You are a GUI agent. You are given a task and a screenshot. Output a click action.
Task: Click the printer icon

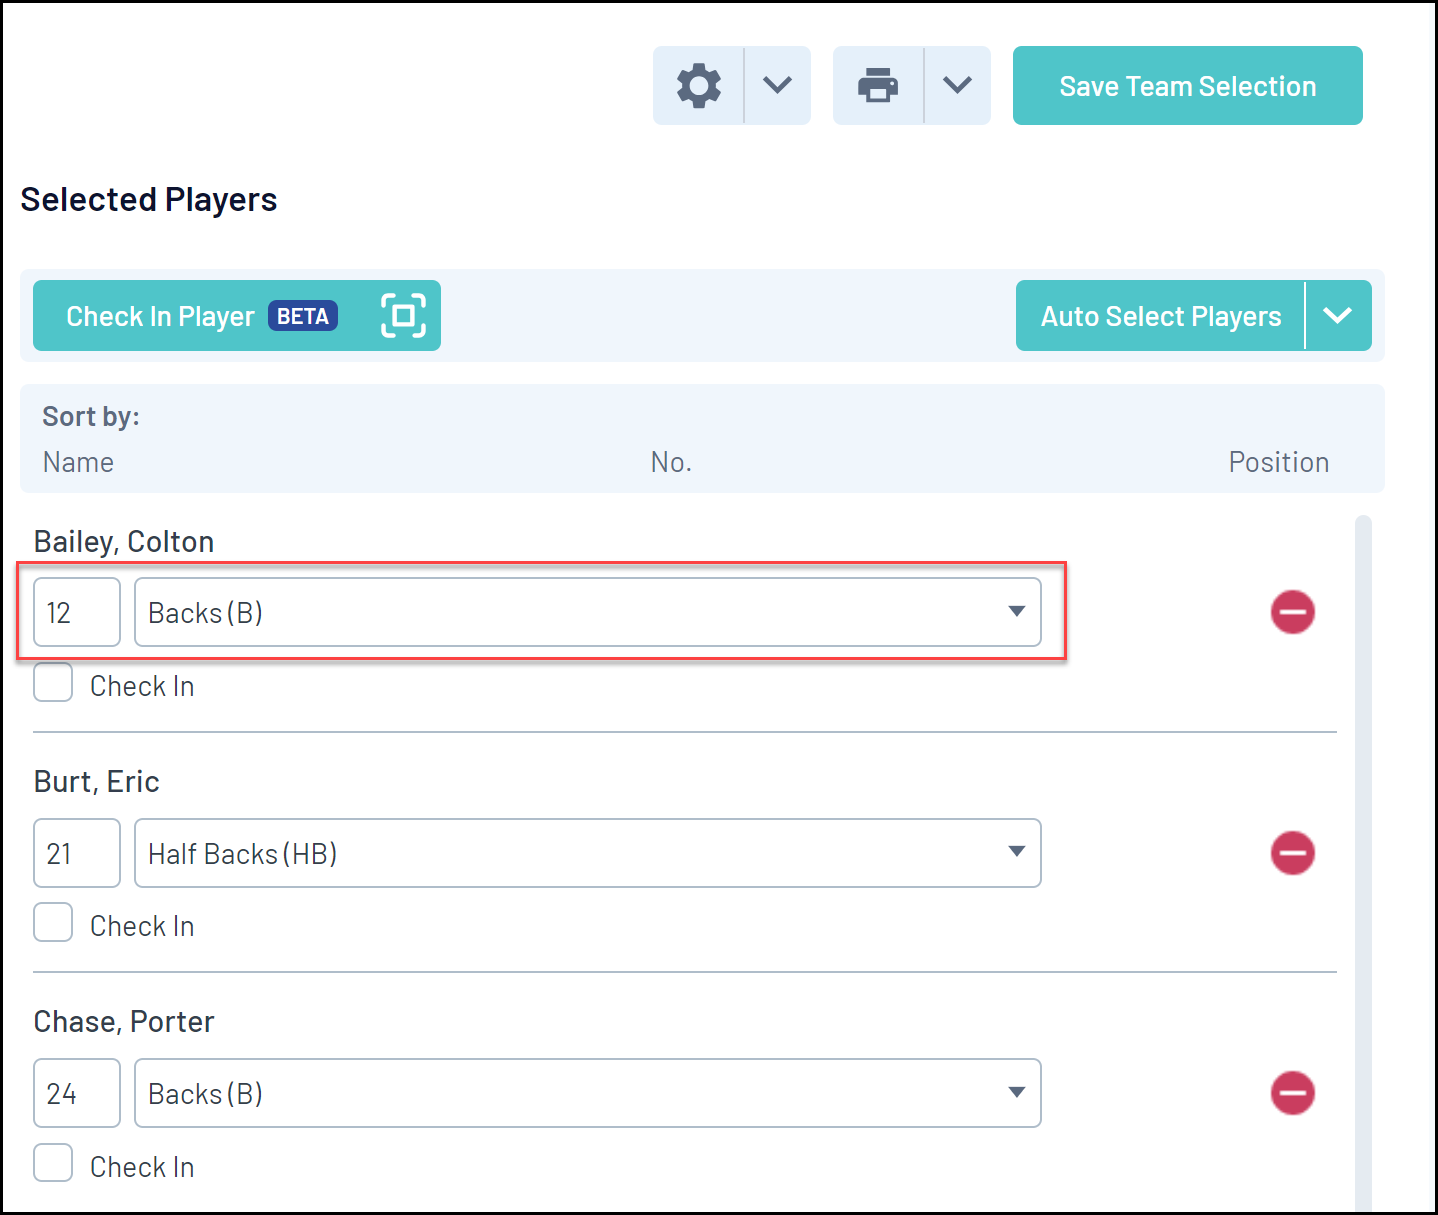[878, 86]
